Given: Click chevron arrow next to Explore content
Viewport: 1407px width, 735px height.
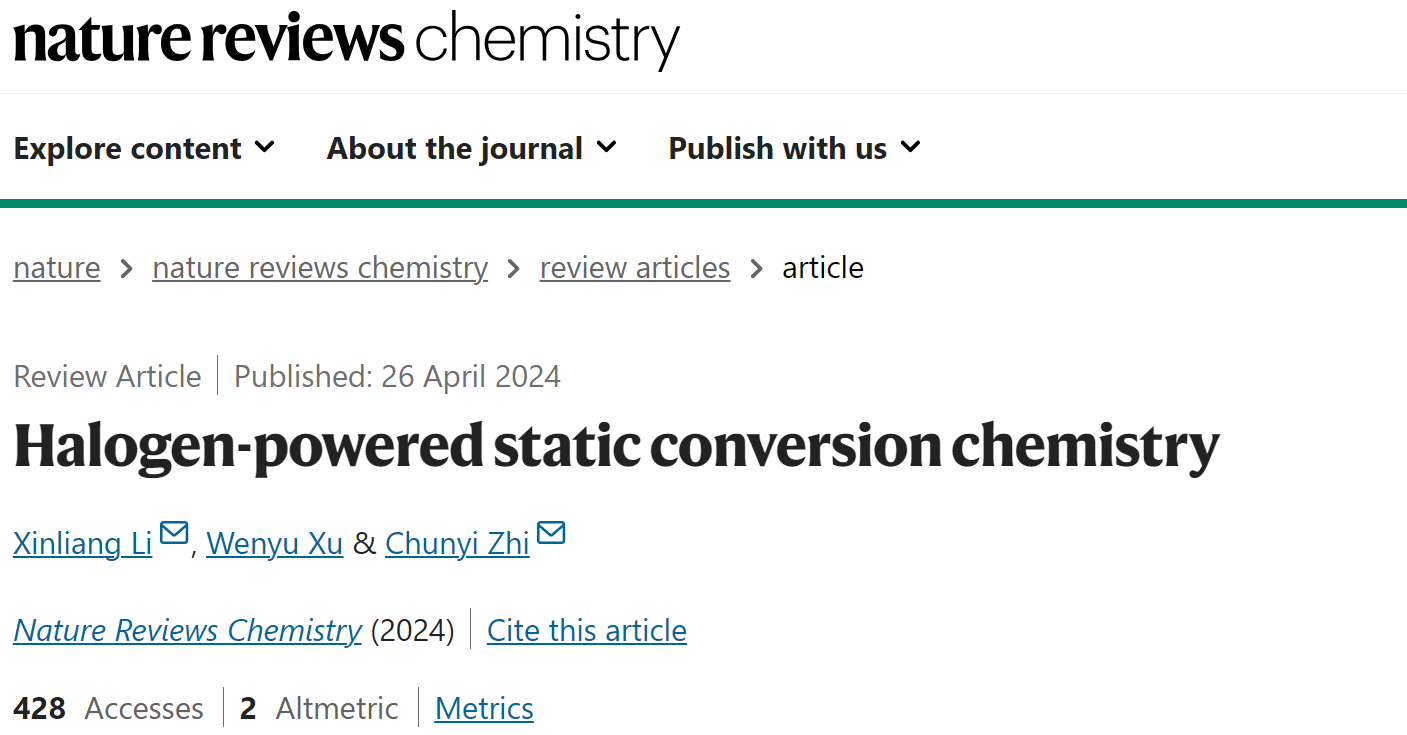Looking at the screenshot, I should (x=265, y=147).
